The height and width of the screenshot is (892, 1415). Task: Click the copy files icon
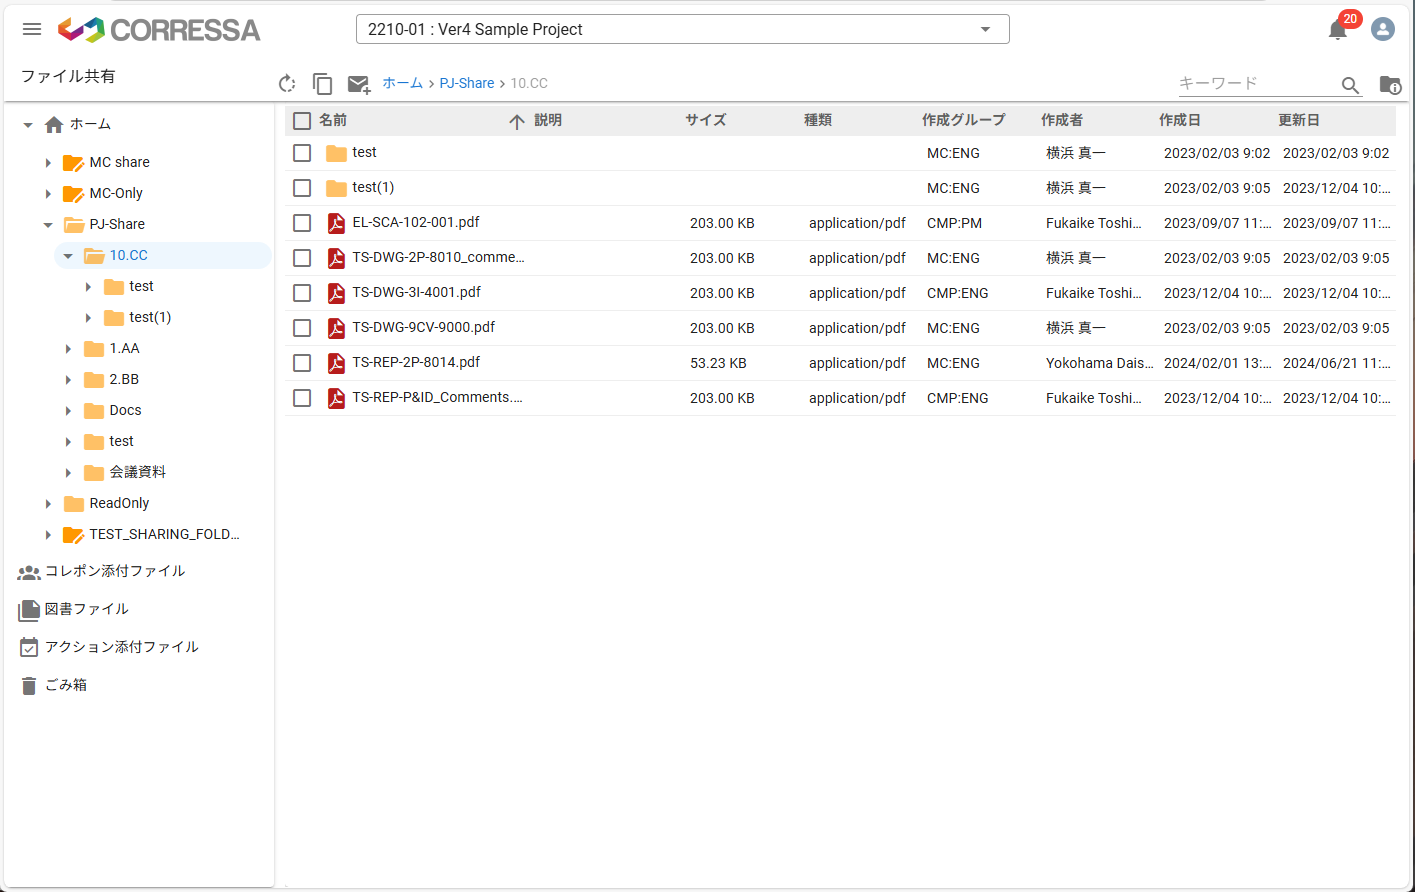coord(322,84)
